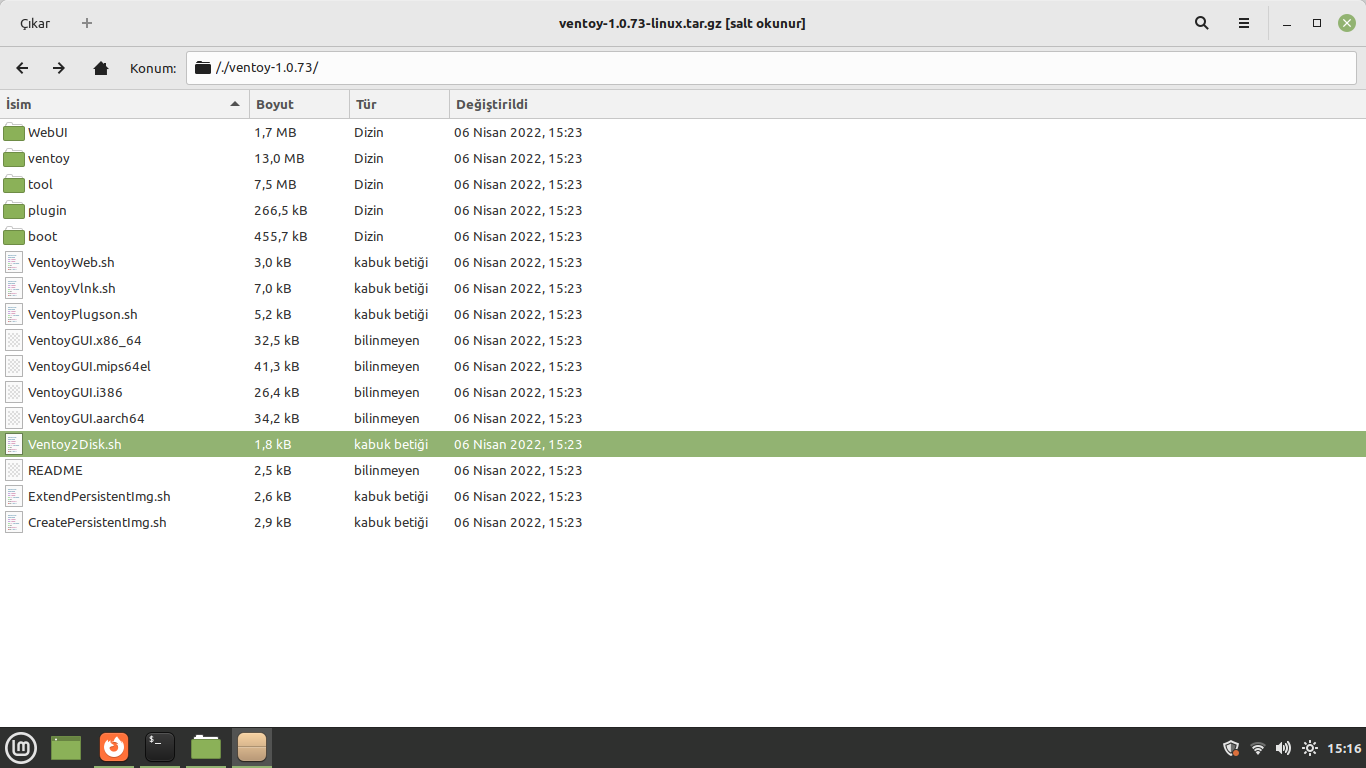The image size is (1366, 768).
Task: Open the 15:16 clock calendar
Action: pyautogui.click(x=1344, y=748)
